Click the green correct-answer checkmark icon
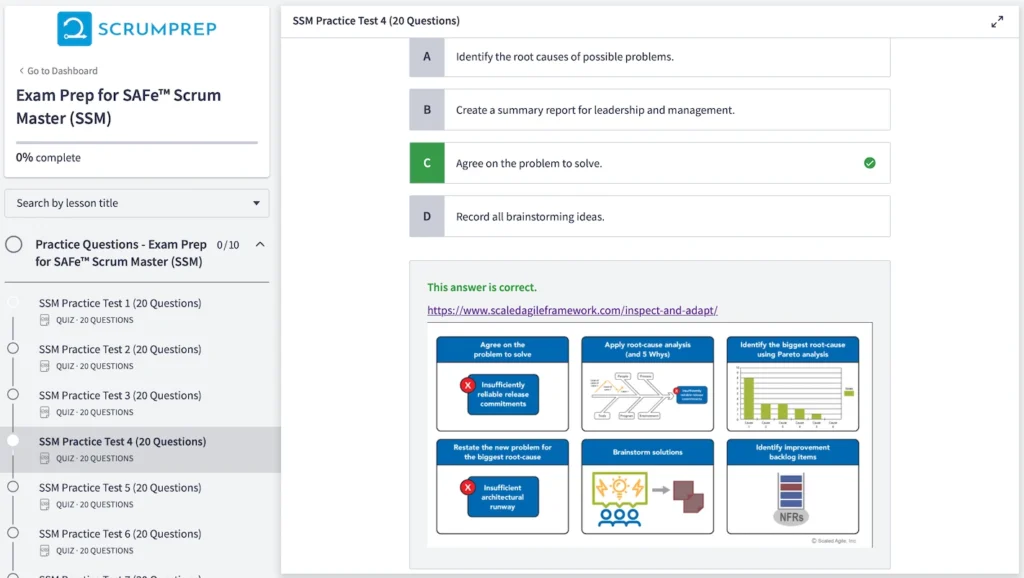 [x=869, y=163]
